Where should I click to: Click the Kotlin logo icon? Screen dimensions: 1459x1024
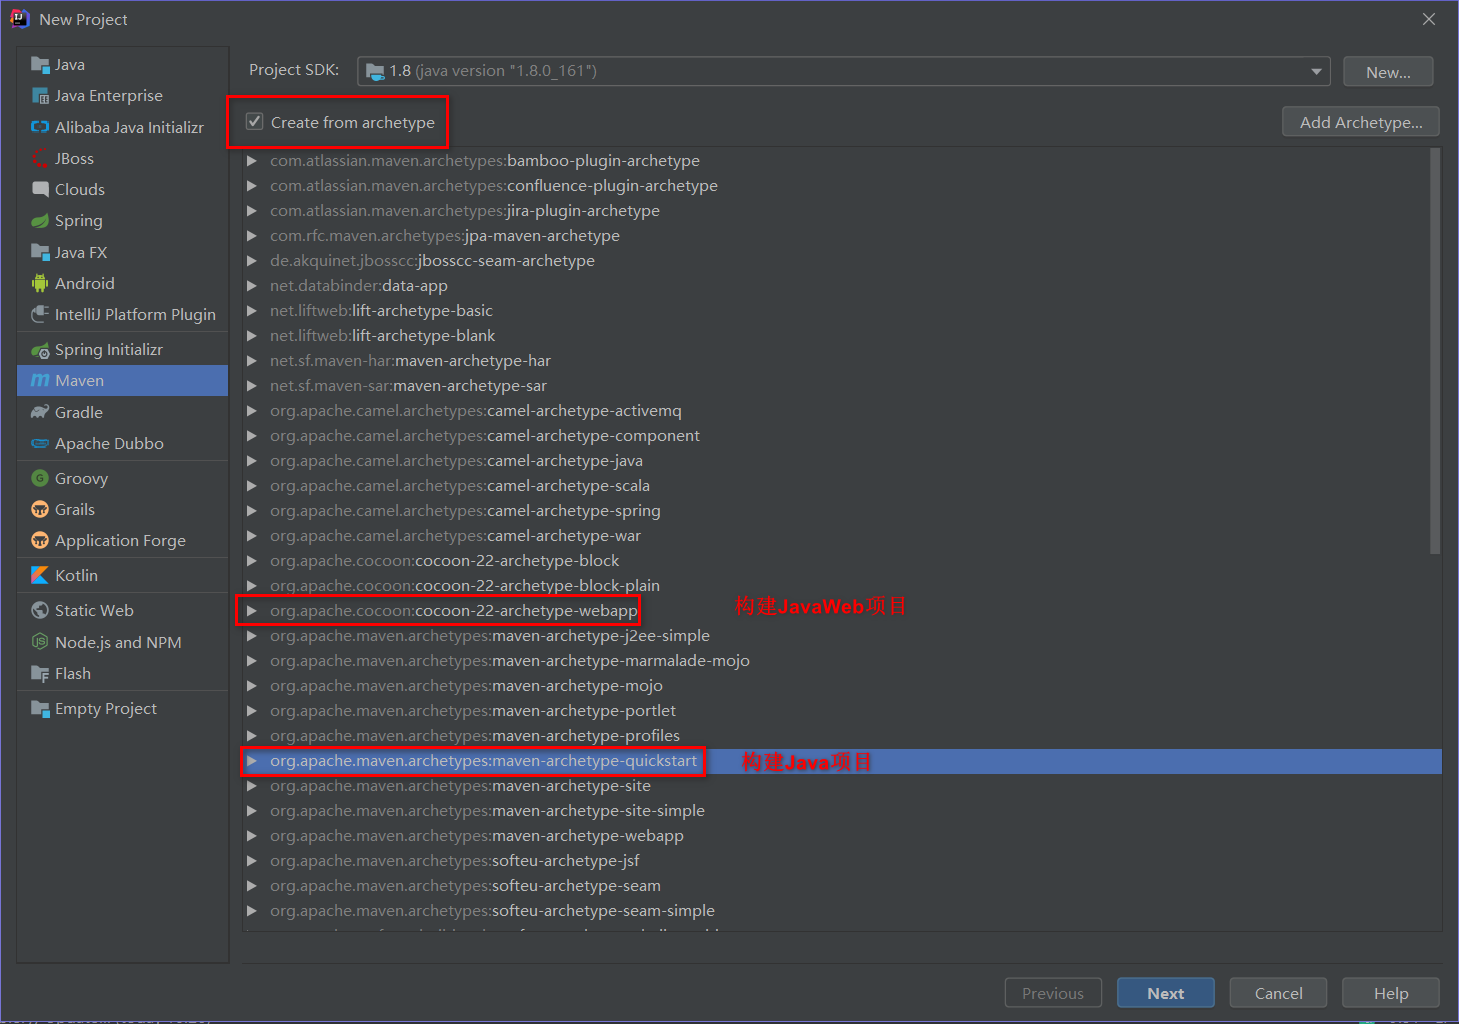pos(40,575)
